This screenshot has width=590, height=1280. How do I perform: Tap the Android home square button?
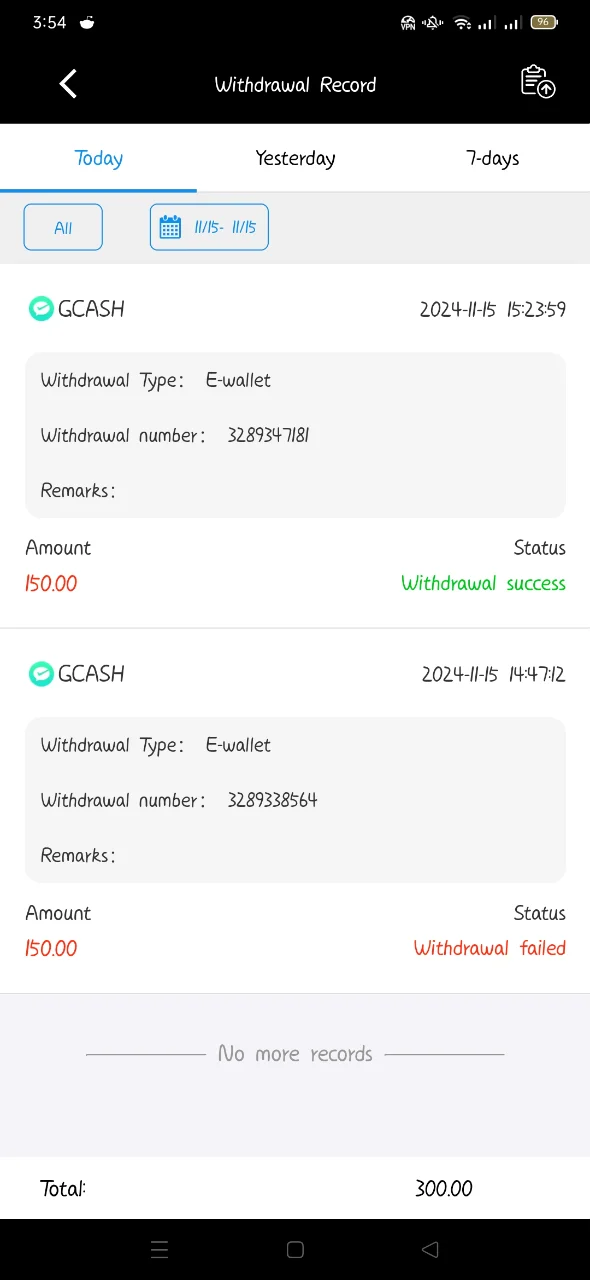pos(295,1249)
